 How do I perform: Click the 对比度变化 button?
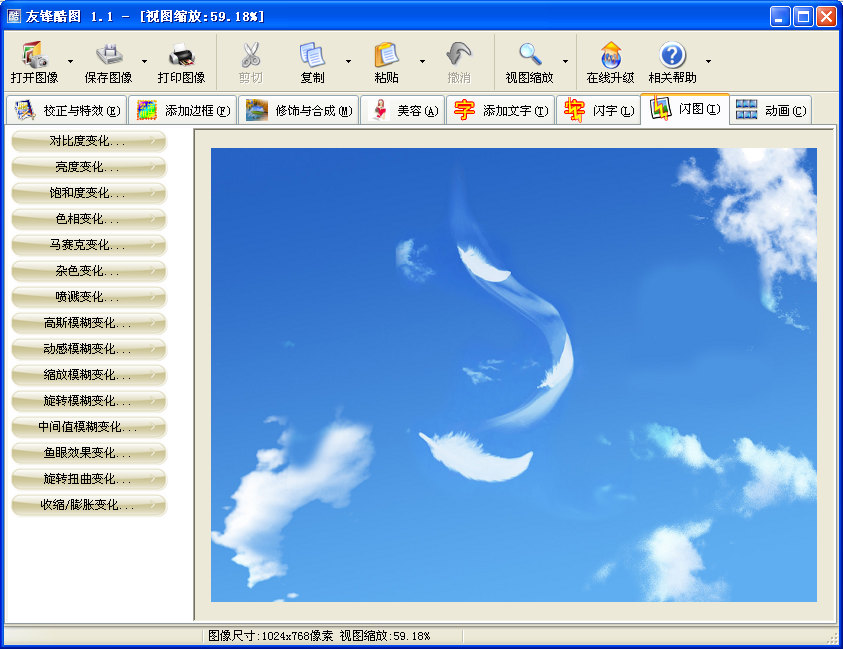(89, 141)
